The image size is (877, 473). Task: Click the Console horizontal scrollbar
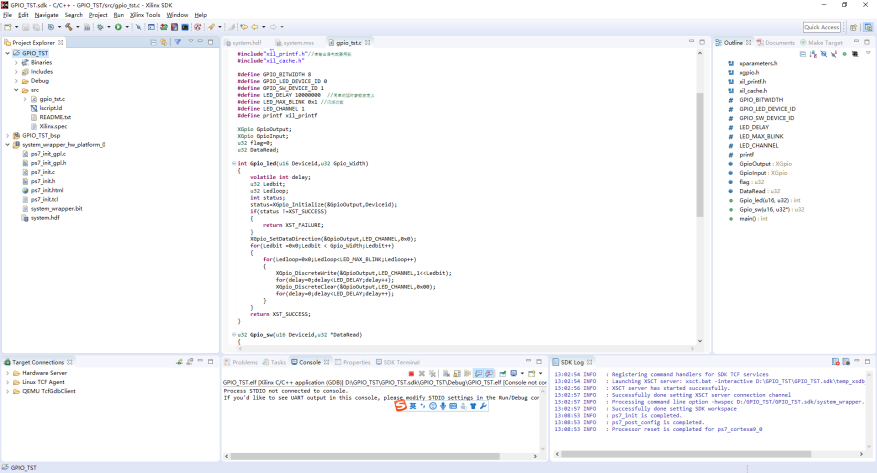click(365, 456)
